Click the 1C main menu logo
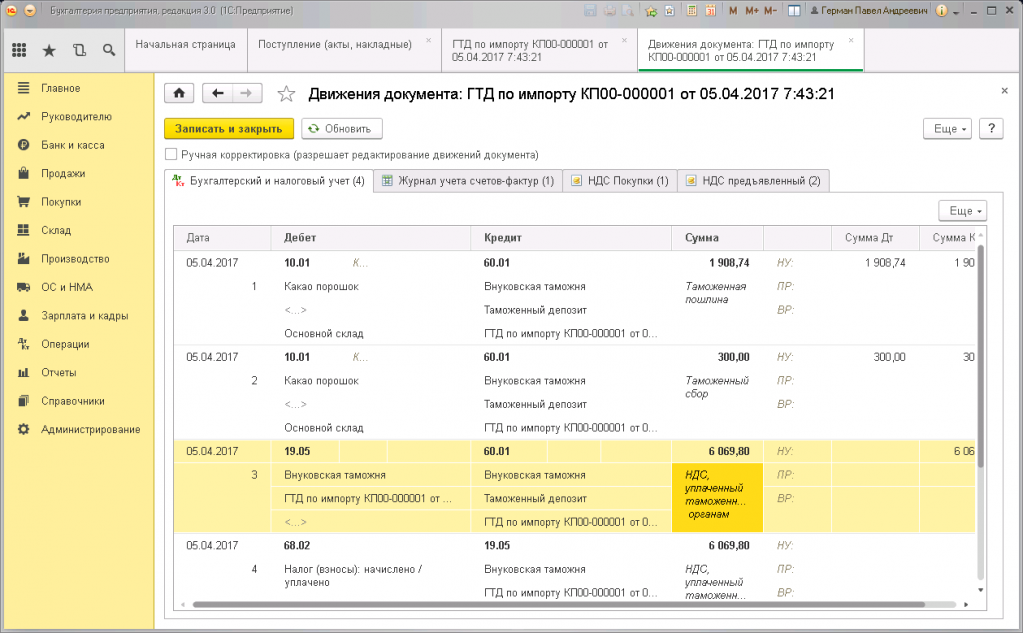 [x=11, y=10]
